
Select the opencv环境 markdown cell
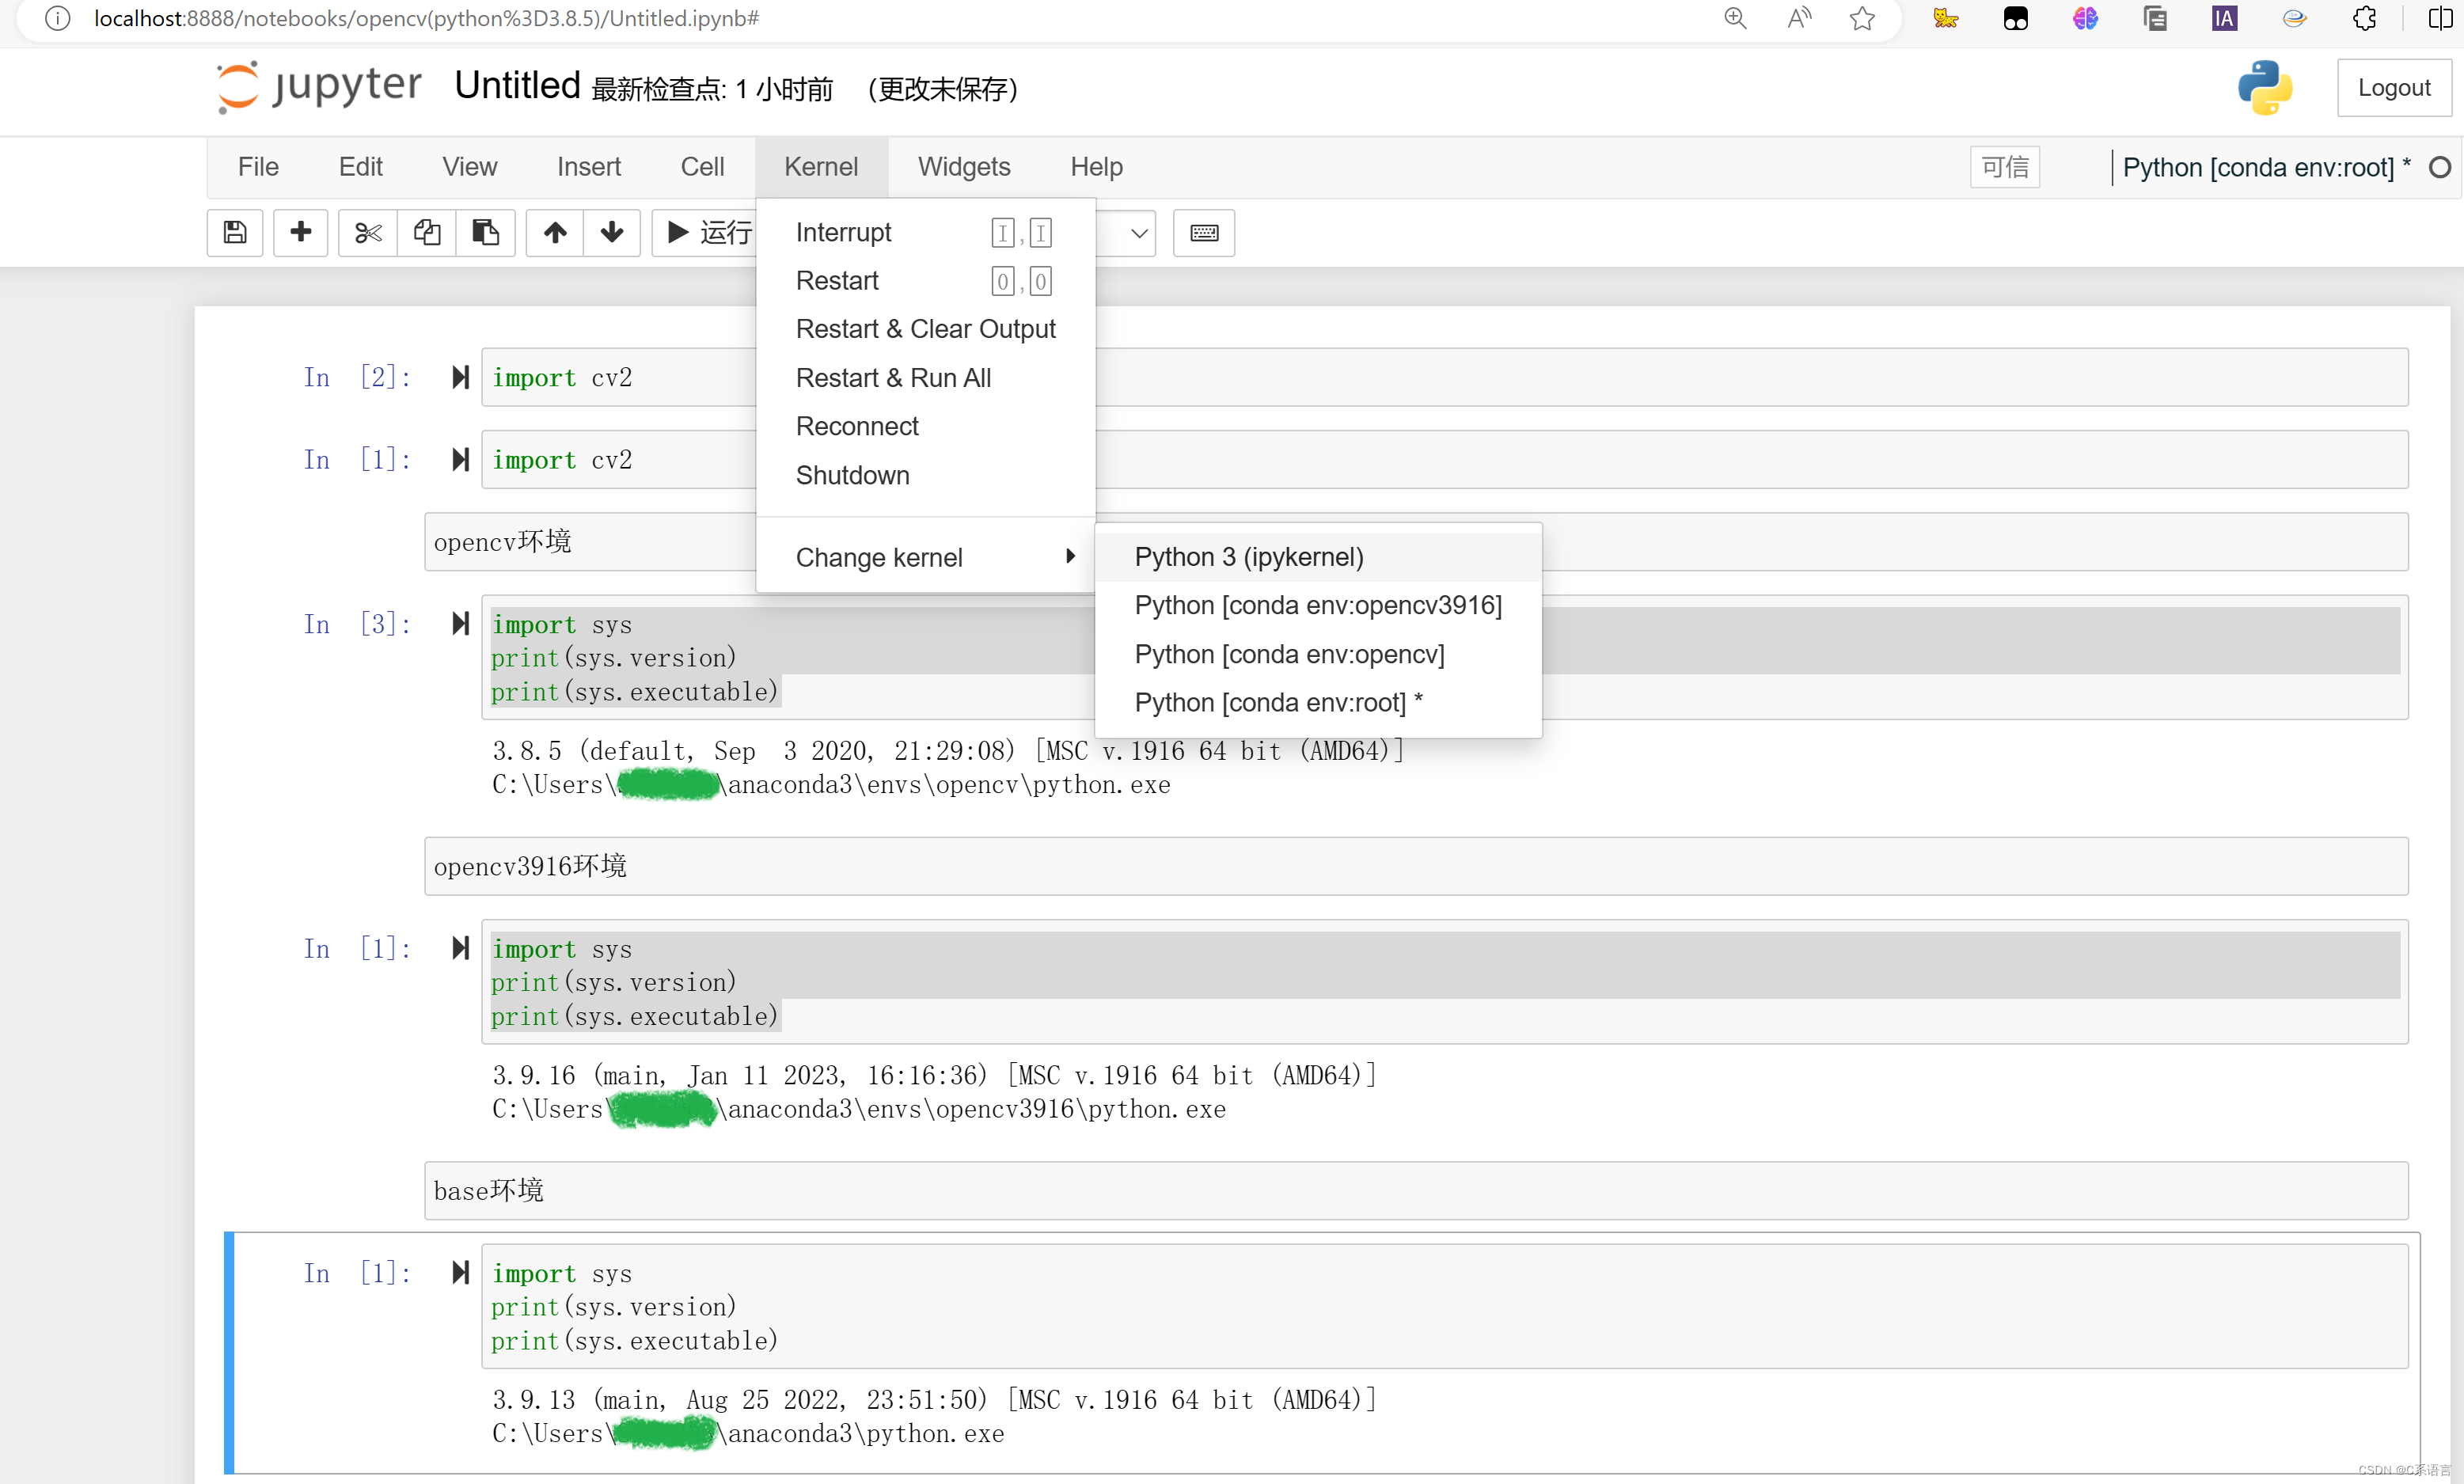[x=1416, y=542]
